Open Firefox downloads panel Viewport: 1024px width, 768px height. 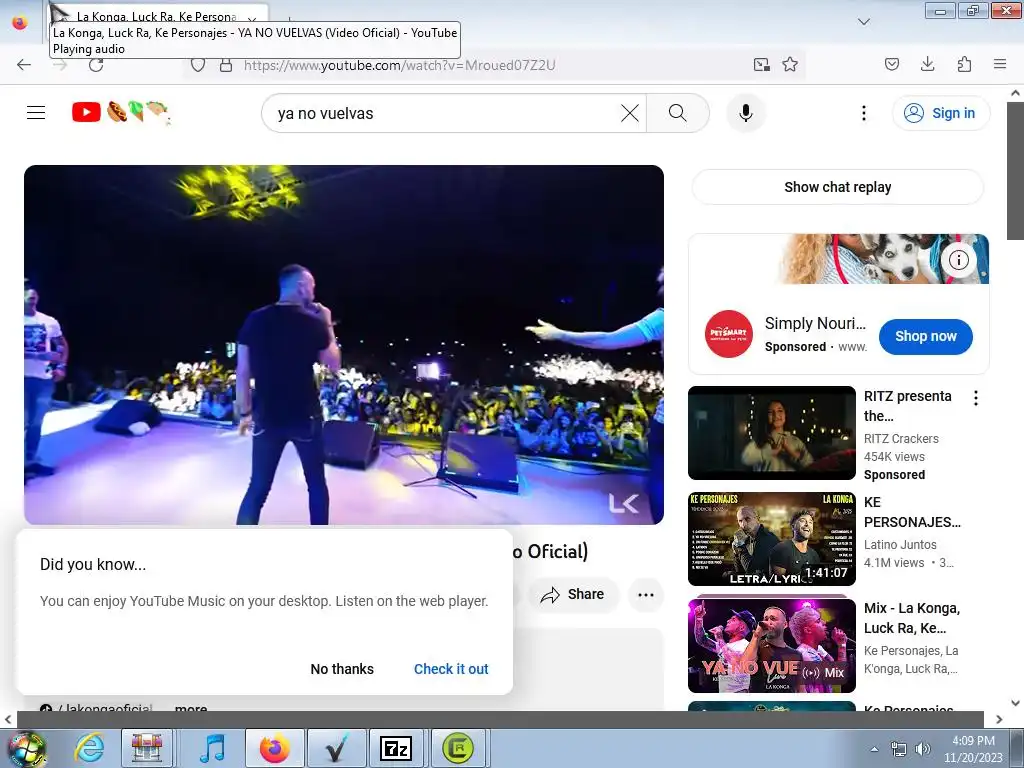pyautogui.click(x=927, y=64)
